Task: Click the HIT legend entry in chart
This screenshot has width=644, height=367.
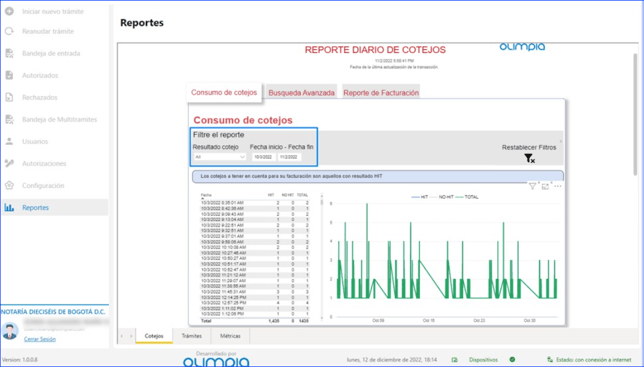Action: 420,197
